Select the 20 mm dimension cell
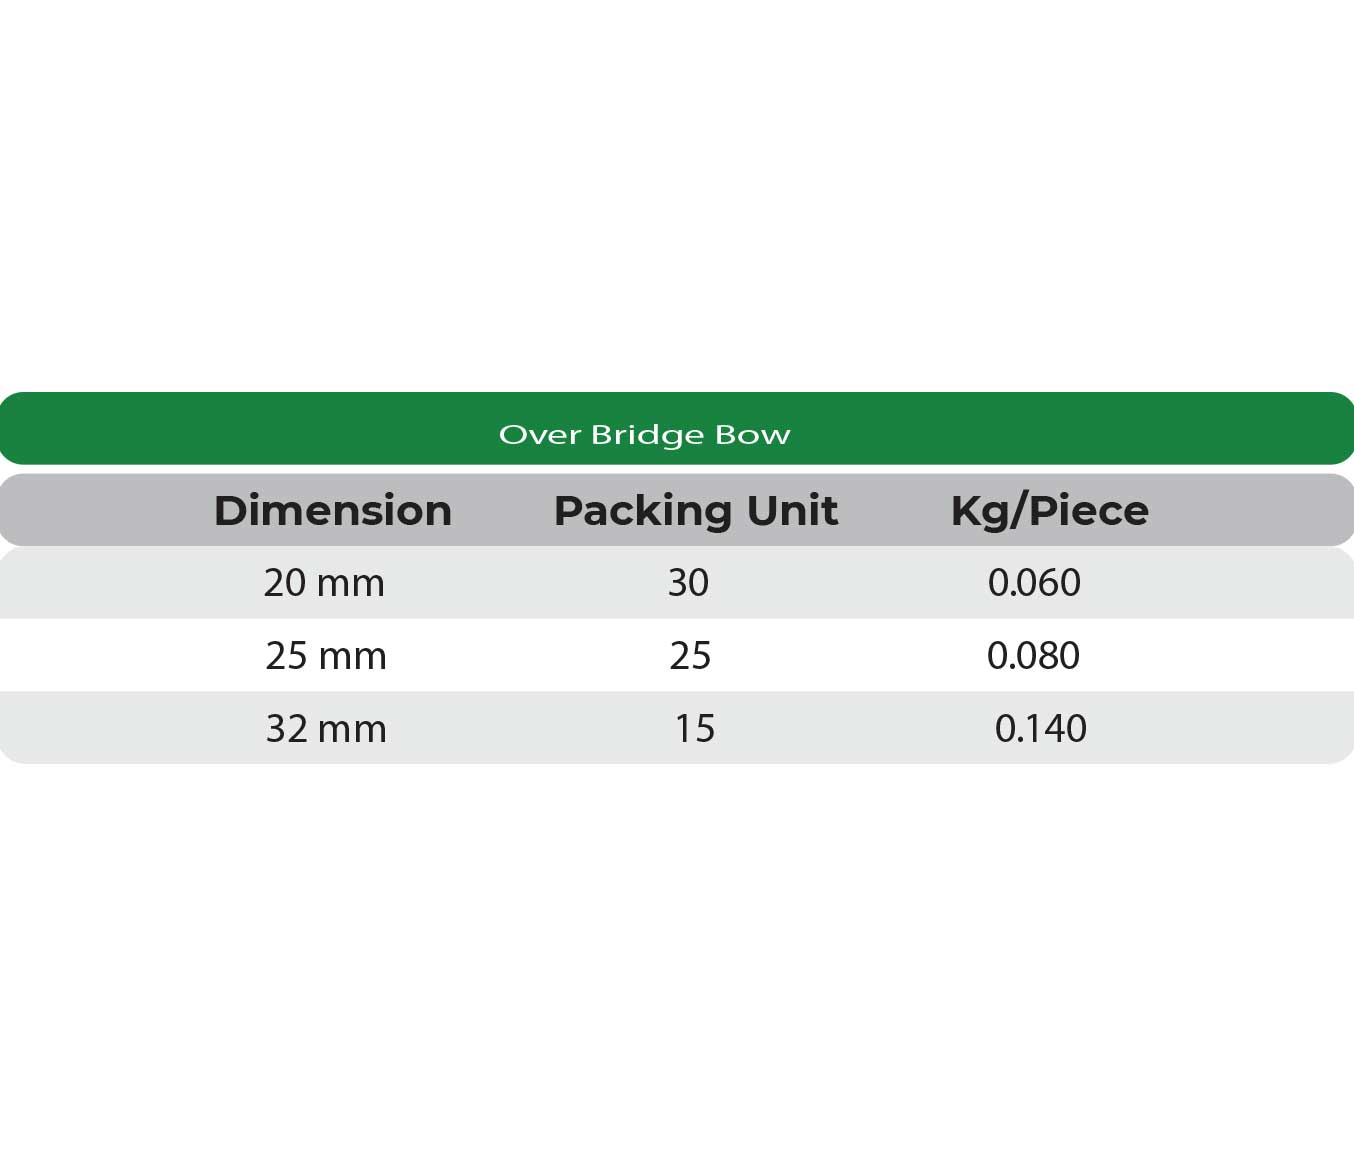Viewport: 1354px width, 1157px height. [324, 583]
